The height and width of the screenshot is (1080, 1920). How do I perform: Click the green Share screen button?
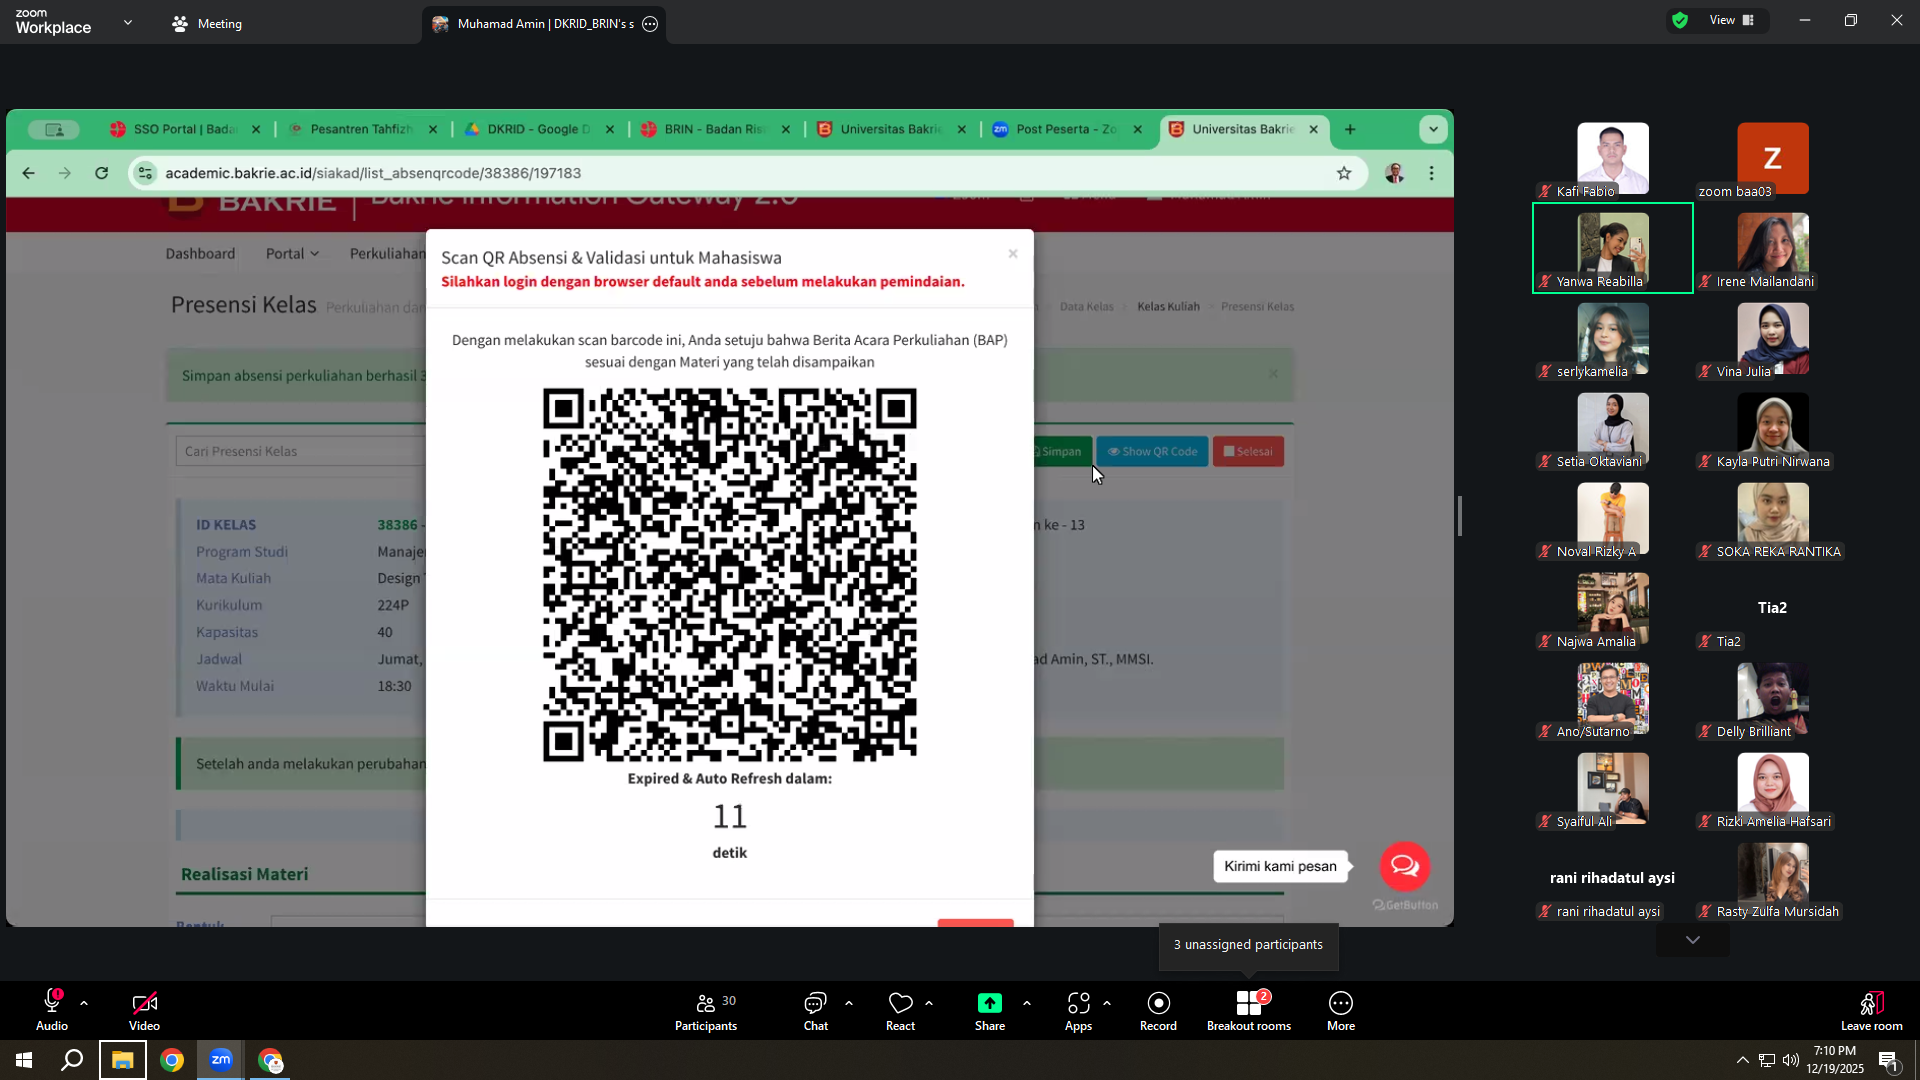pyautogui.click(x=990, y=1010)
